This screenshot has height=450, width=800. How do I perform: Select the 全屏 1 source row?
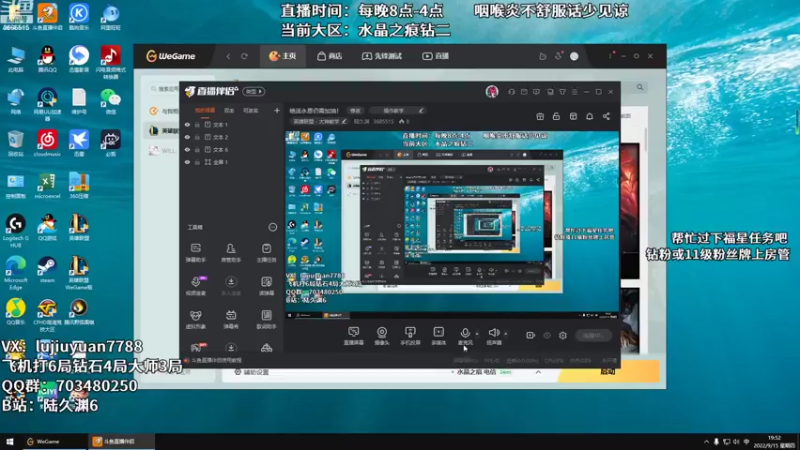coord(232,162)
